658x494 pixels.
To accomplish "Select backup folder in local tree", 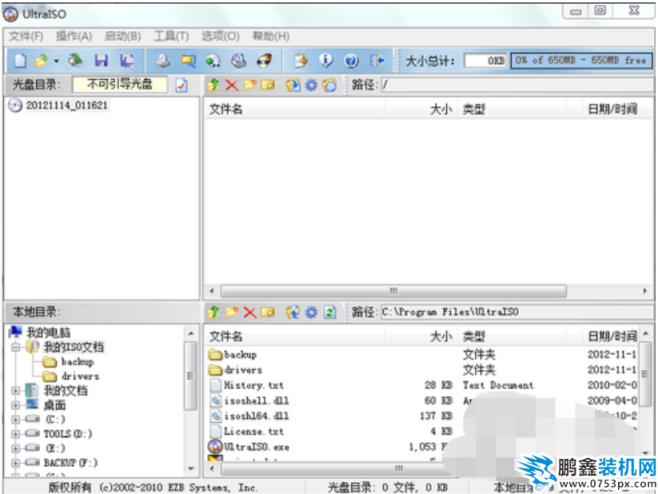I will pos(77,362).
